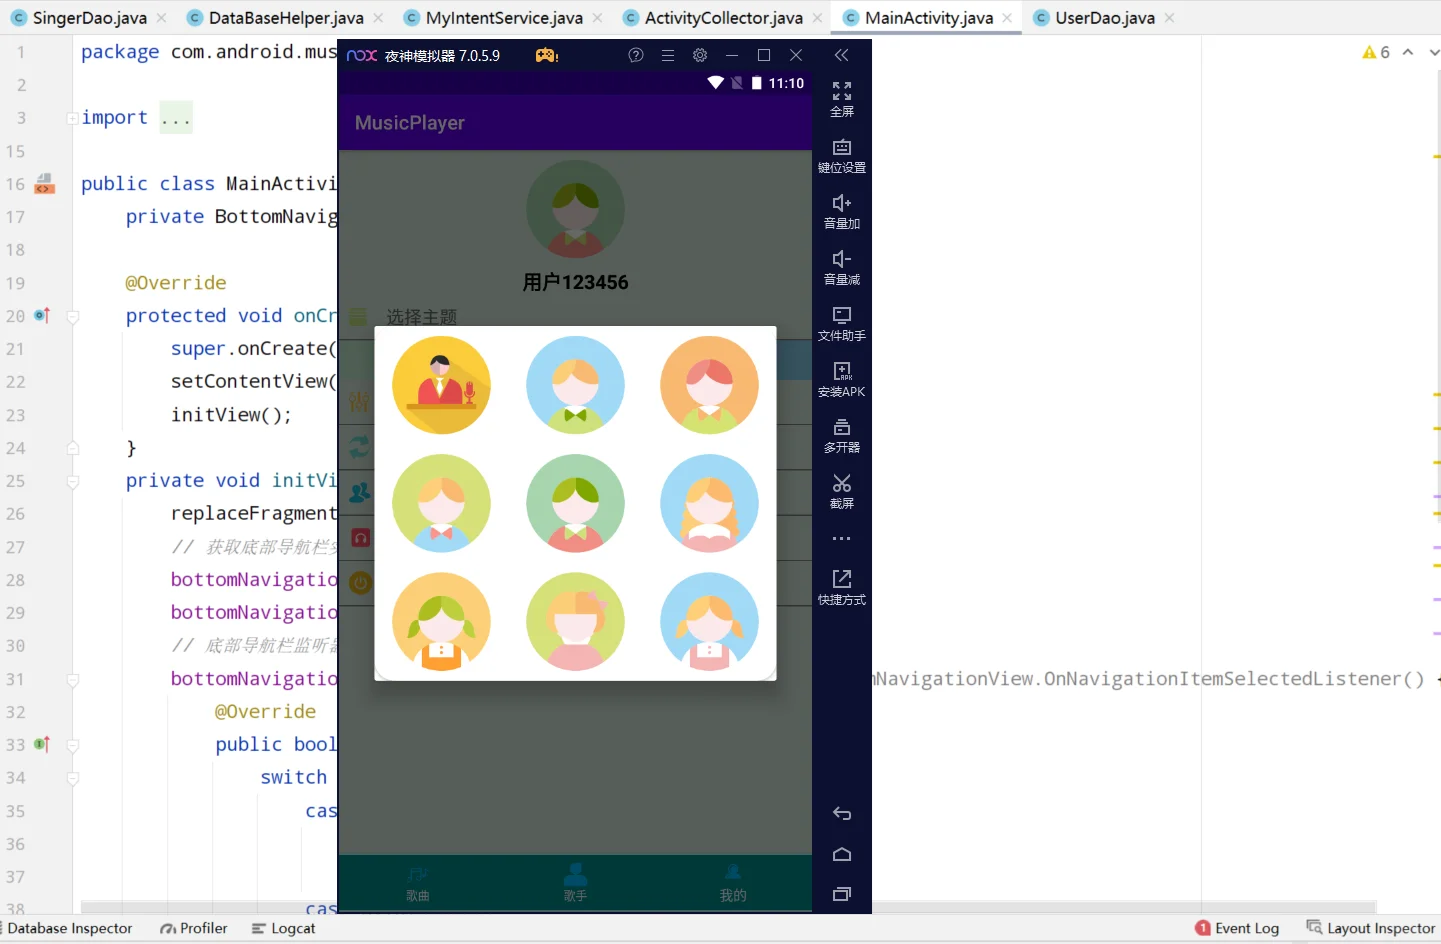This screenshot has height=944, width=1441.
Task: Collapse the listener fold on line 31
Action: point(73,679)
